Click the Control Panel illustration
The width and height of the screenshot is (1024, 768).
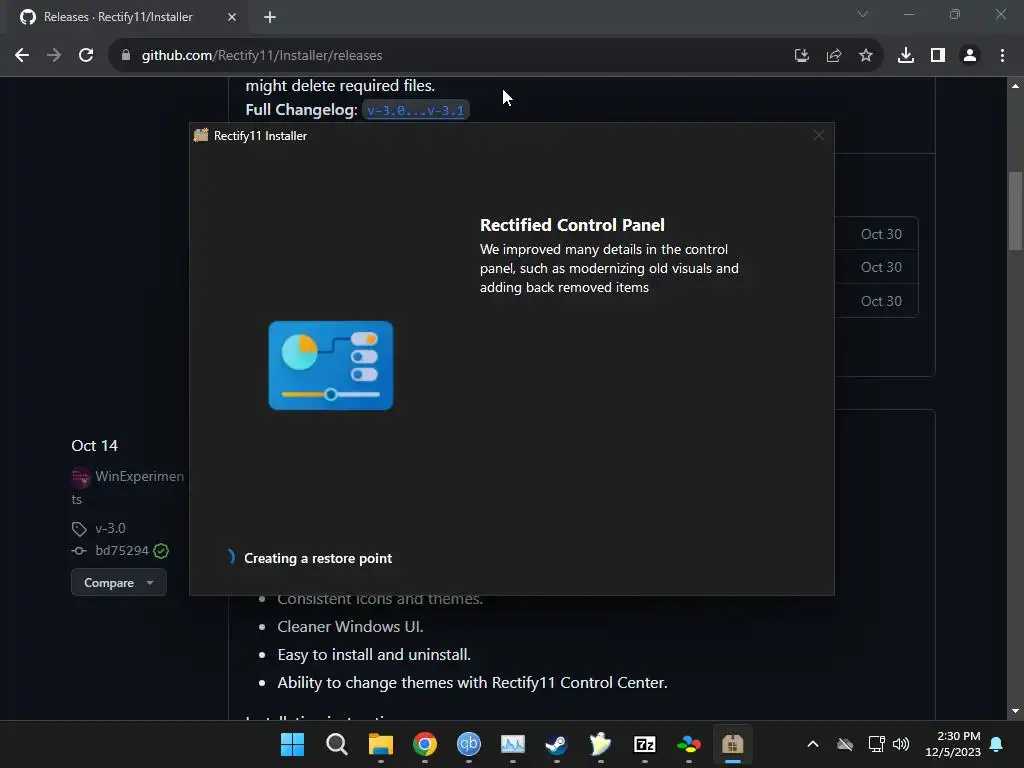tap(330, 365)
